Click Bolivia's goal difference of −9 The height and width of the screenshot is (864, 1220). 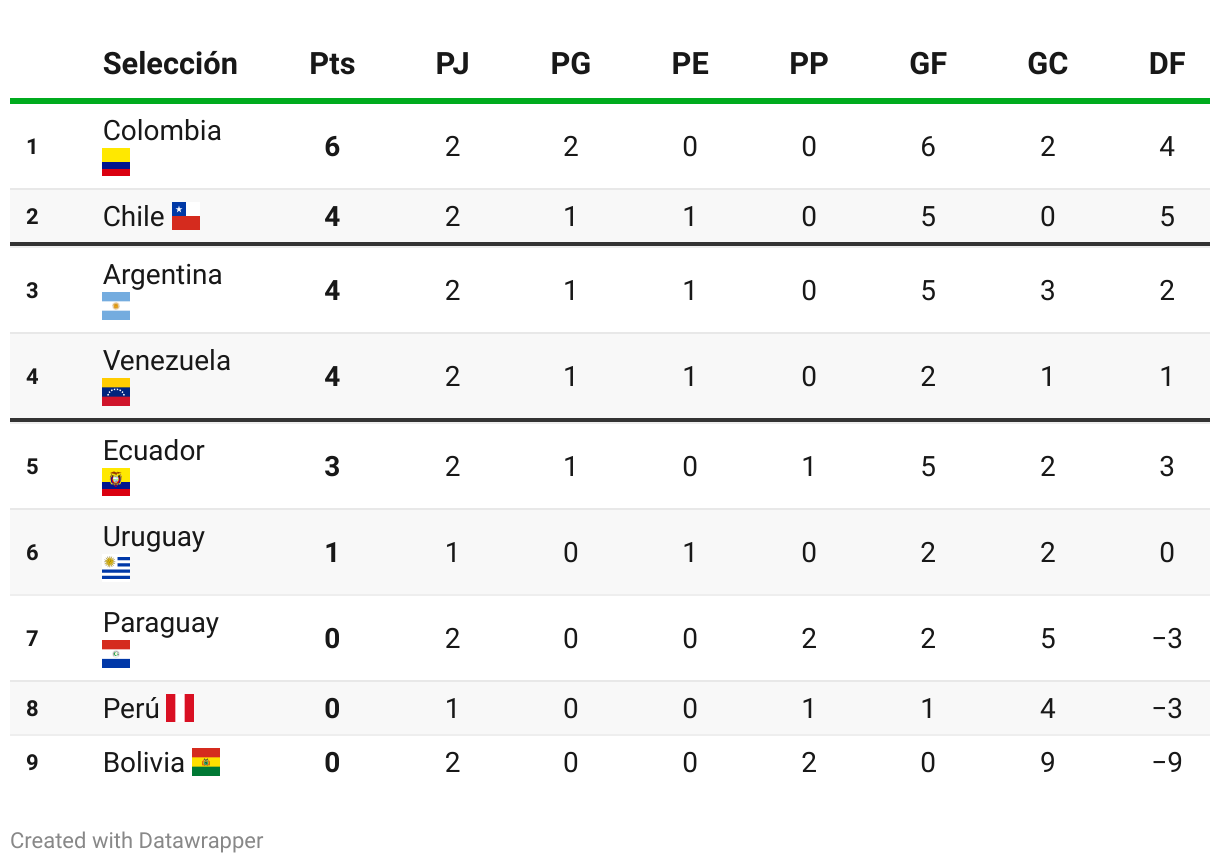point(1166,763)
